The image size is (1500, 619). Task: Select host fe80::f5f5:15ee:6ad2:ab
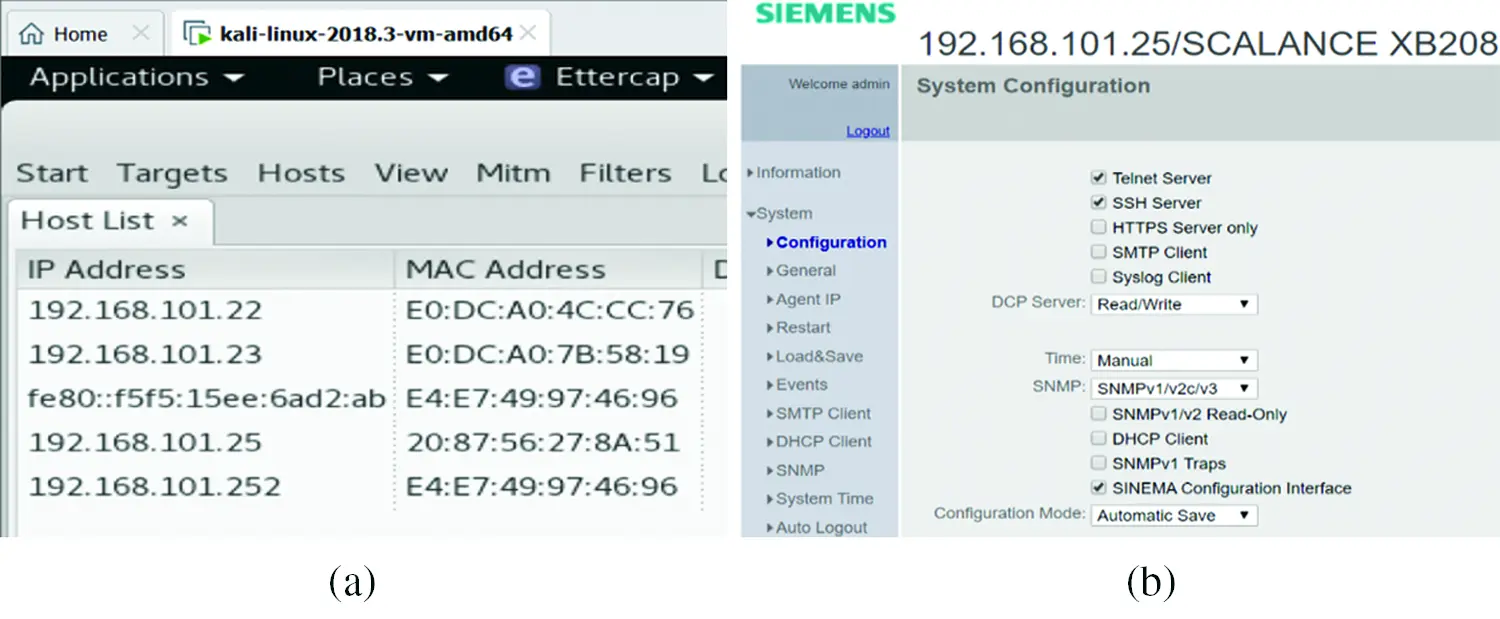tap(207, 399)
